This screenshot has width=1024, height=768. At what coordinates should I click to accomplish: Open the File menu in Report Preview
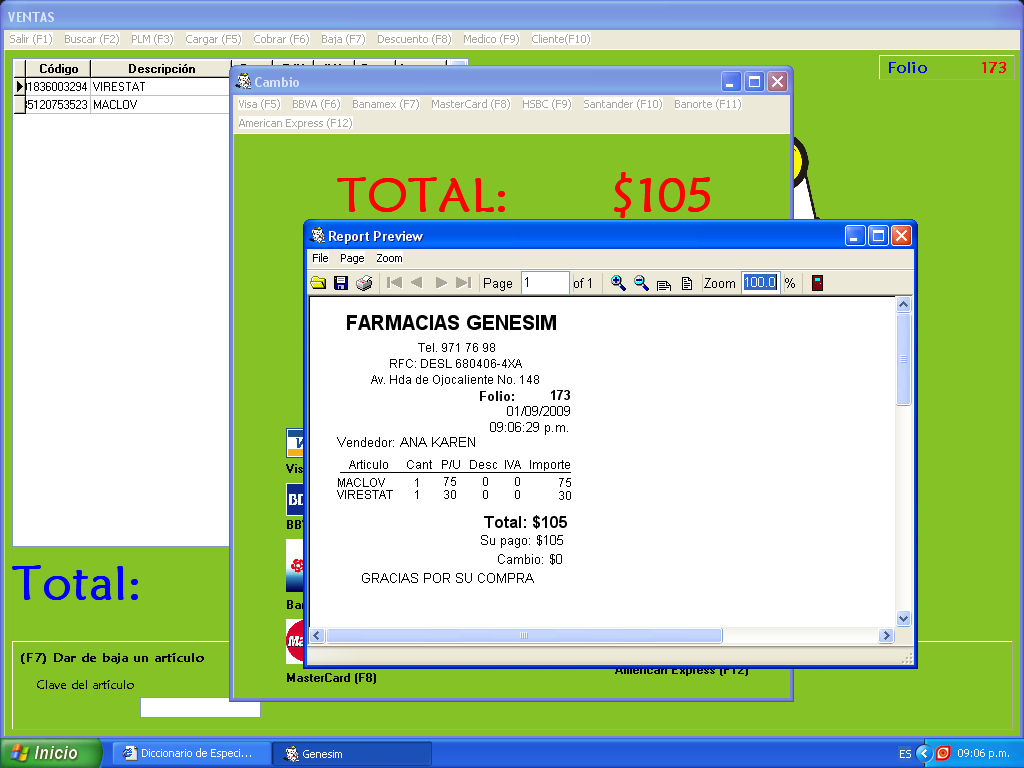320,258
